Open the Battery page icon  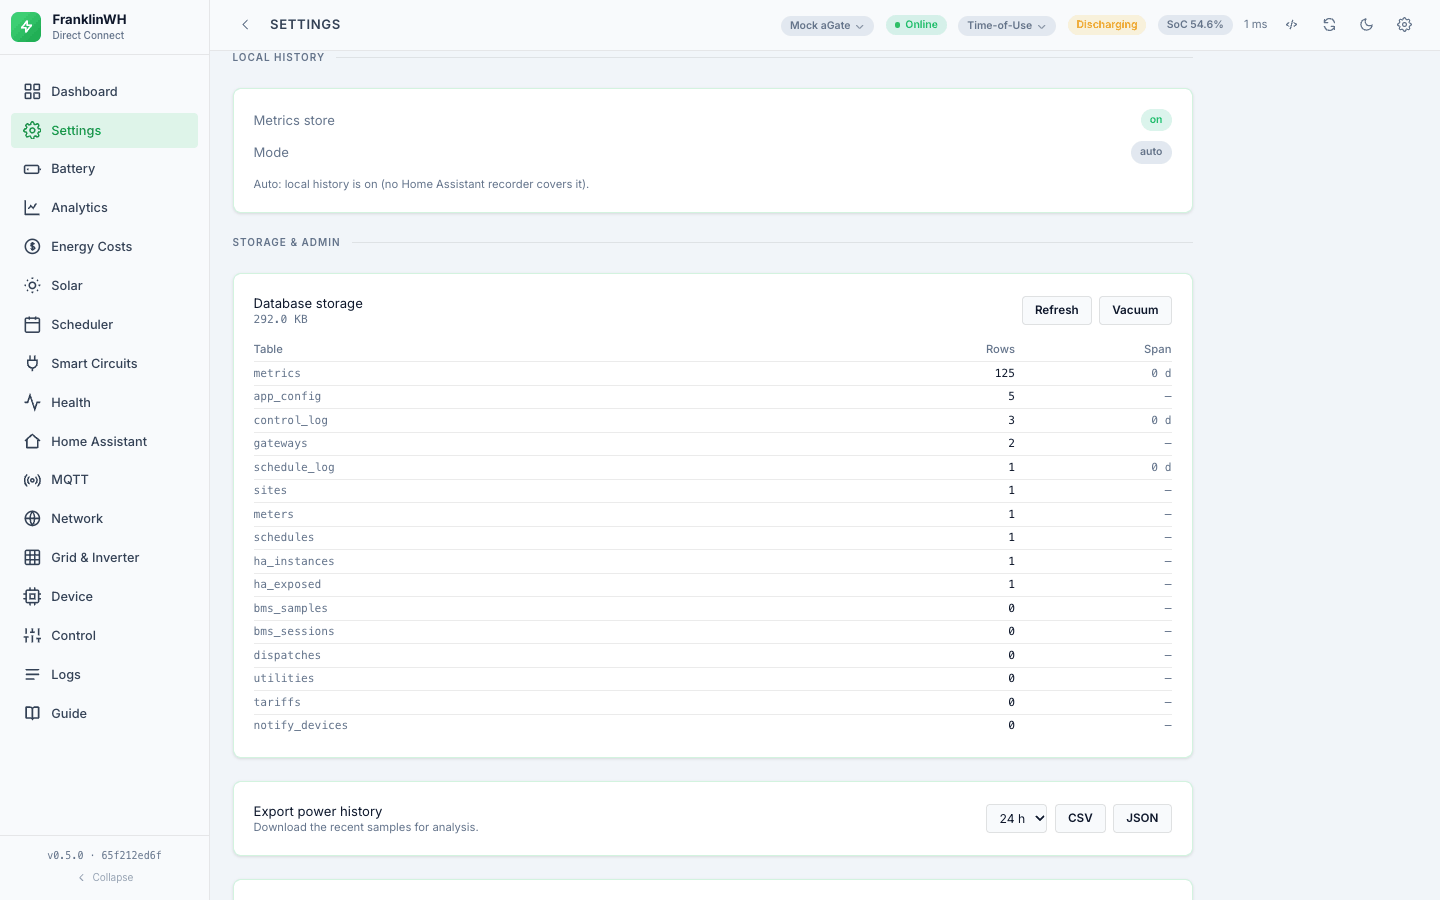pyautogui.click(x=32, y=169)
